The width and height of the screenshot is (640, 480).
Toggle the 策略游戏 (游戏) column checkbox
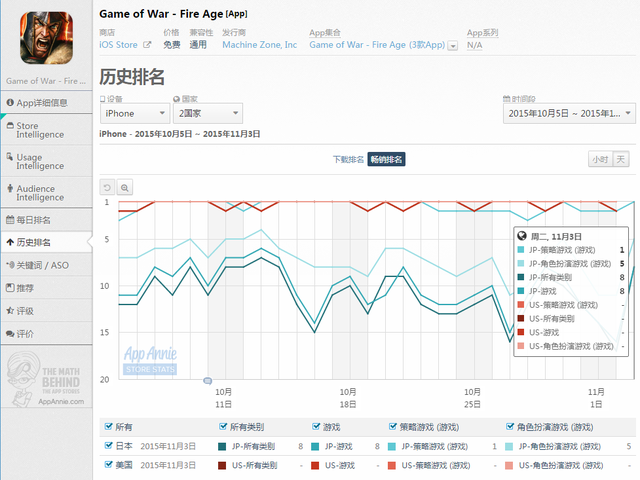point(393,427)
